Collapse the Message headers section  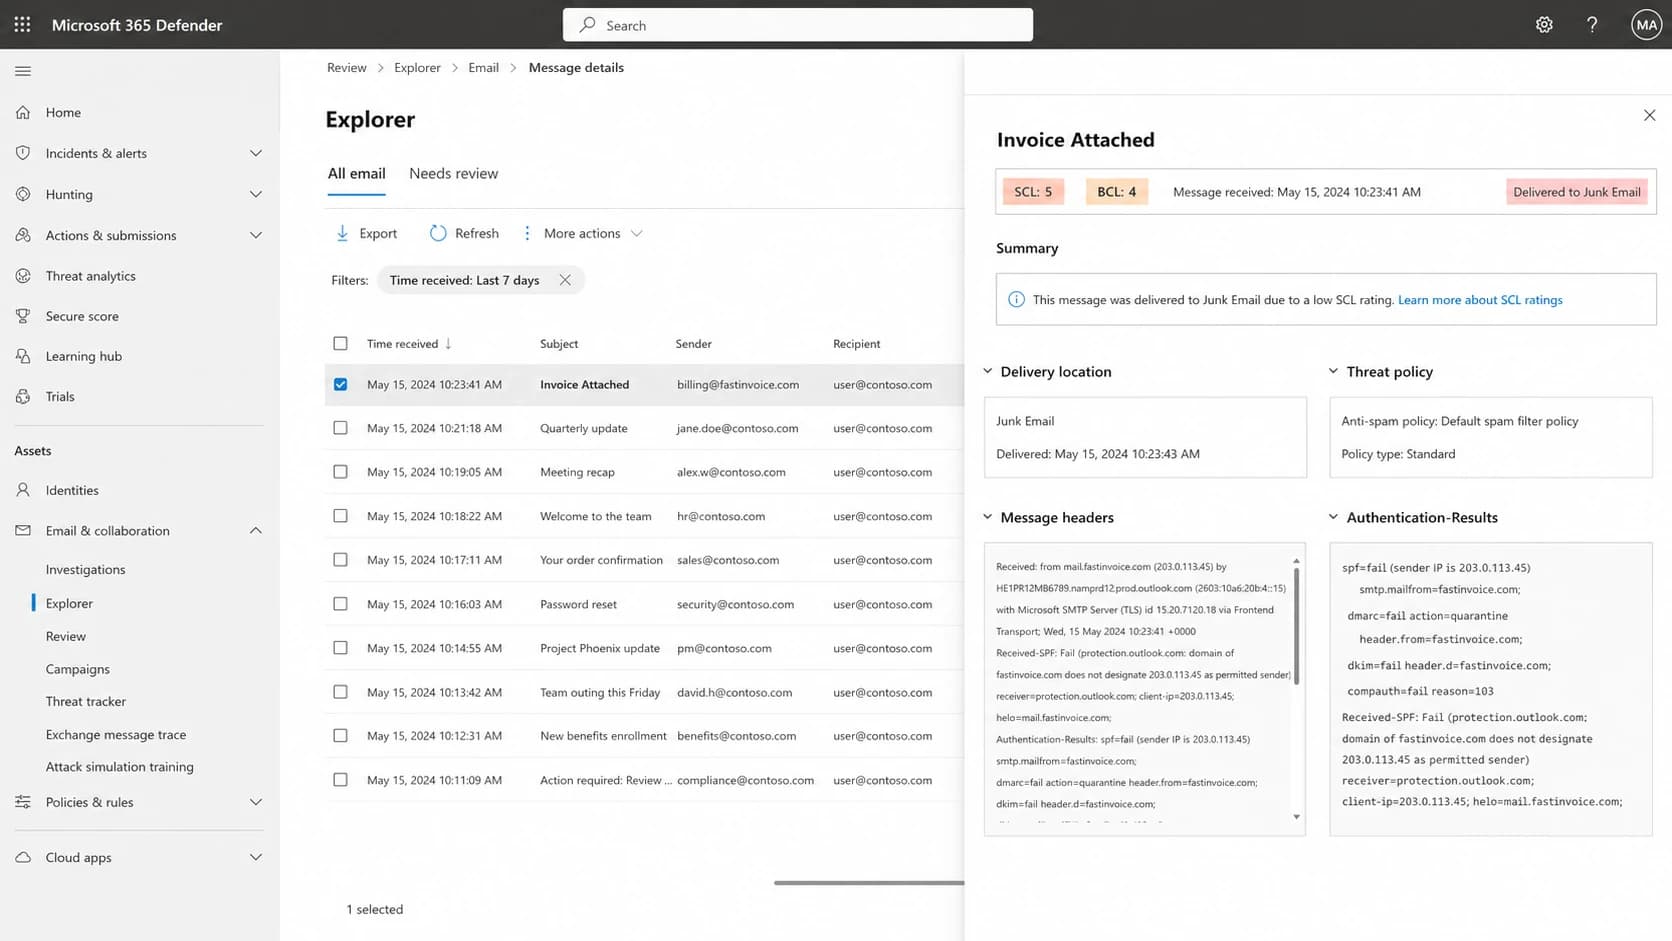pos(987,517)
